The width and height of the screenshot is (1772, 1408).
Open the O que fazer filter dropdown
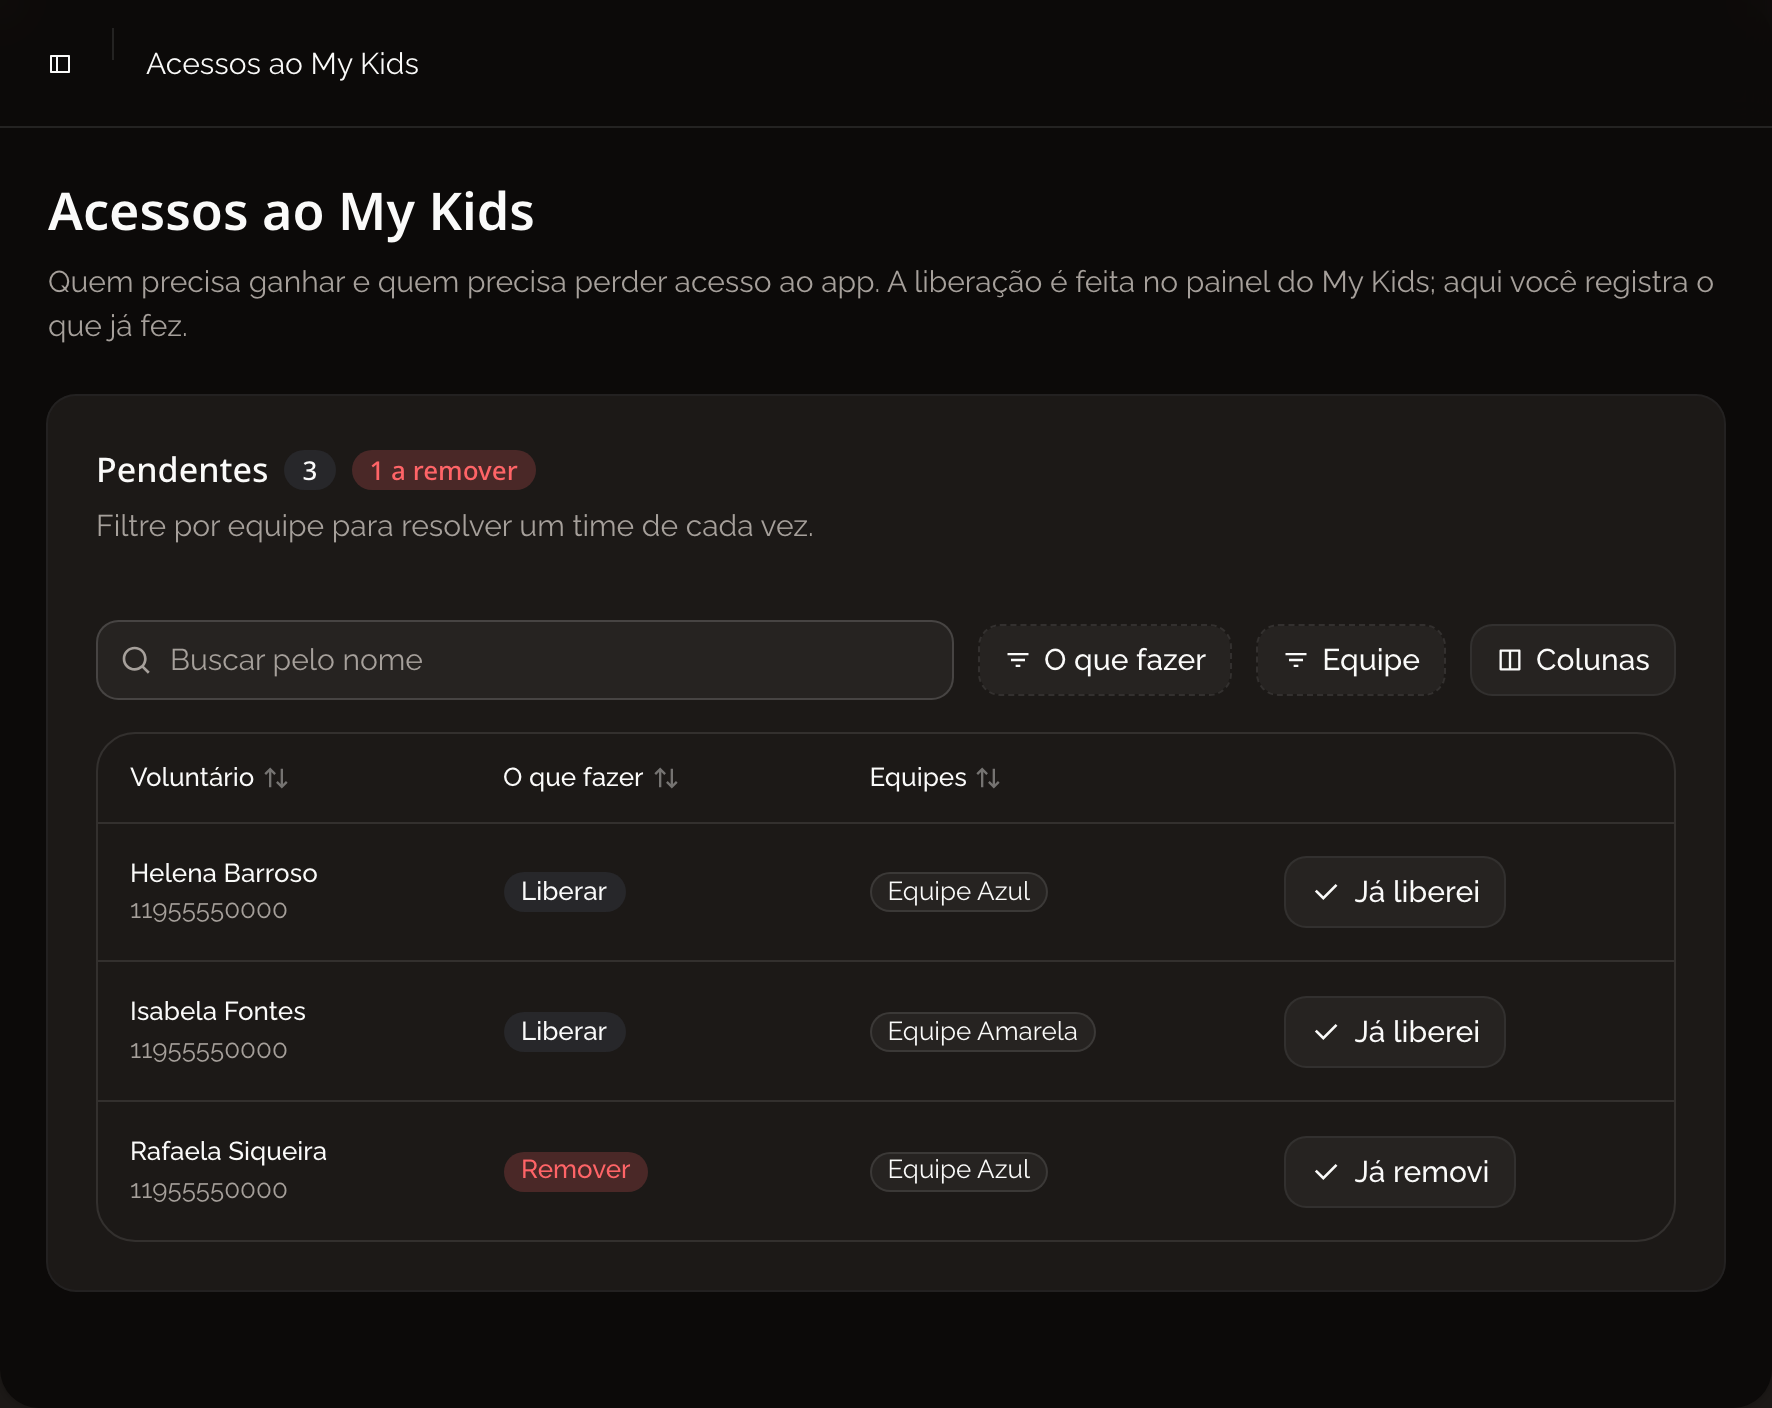pyautogui.click(x=1105, y=660)
